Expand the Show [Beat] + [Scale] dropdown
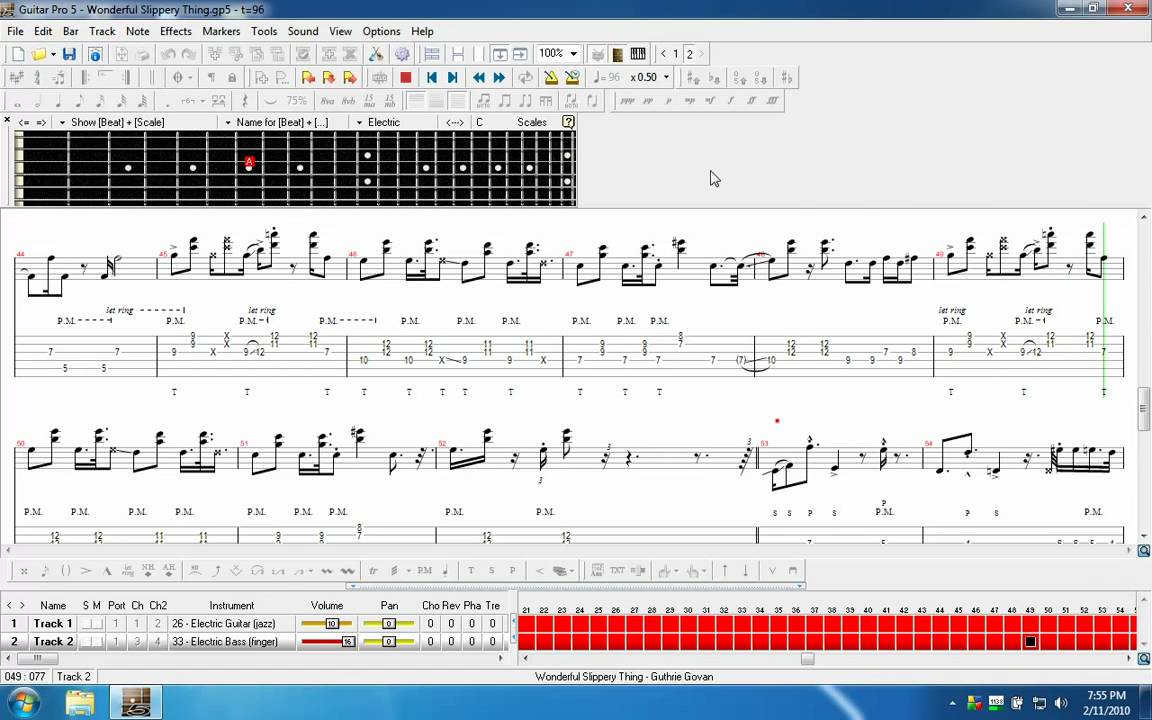This screenshot has height=720, width=1152. point(62,123)
